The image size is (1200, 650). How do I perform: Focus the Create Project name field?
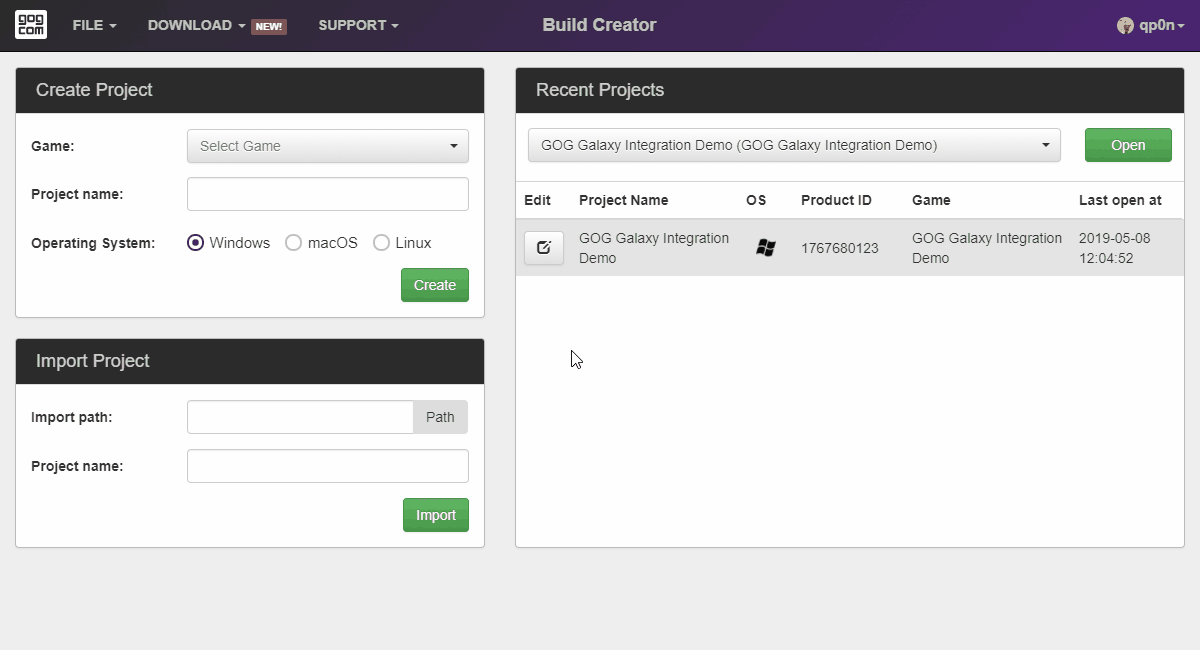tap(328, 194)
